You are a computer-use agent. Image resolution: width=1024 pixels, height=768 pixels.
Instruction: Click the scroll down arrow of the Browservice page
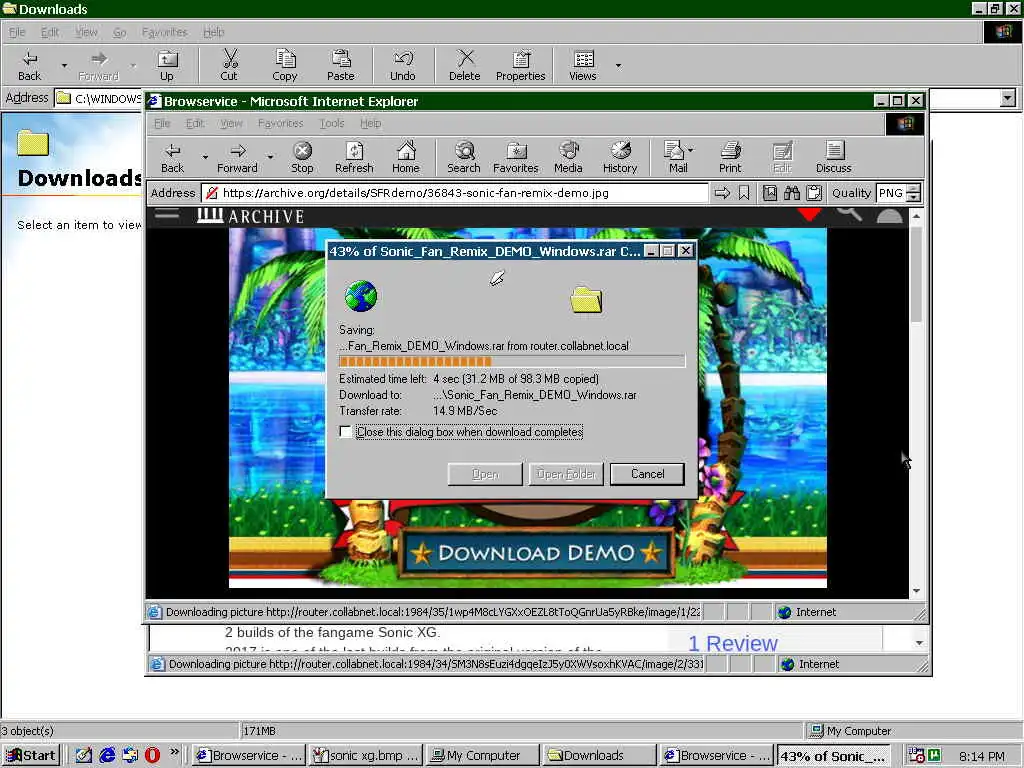coord(916,590)
